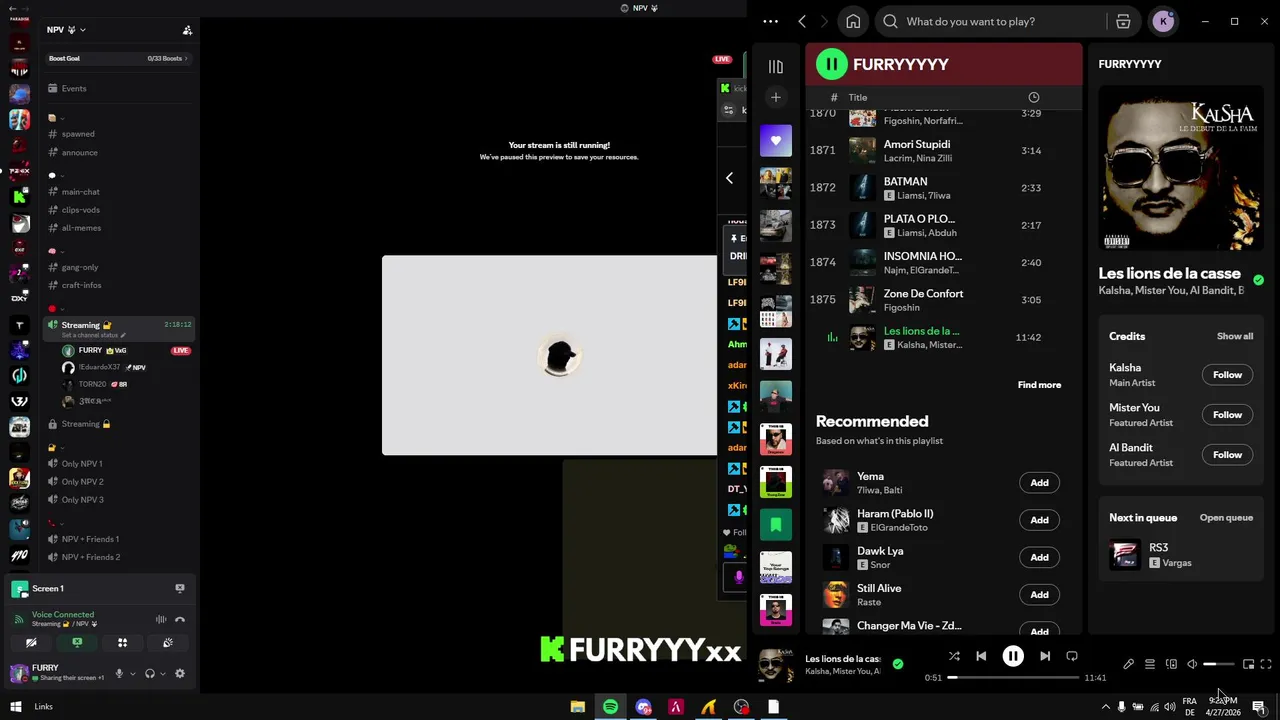The height and width of the screenshot is (720, 1280).
Task: Pause playback in bottom player bar
Action: (x=1013, y=656)
